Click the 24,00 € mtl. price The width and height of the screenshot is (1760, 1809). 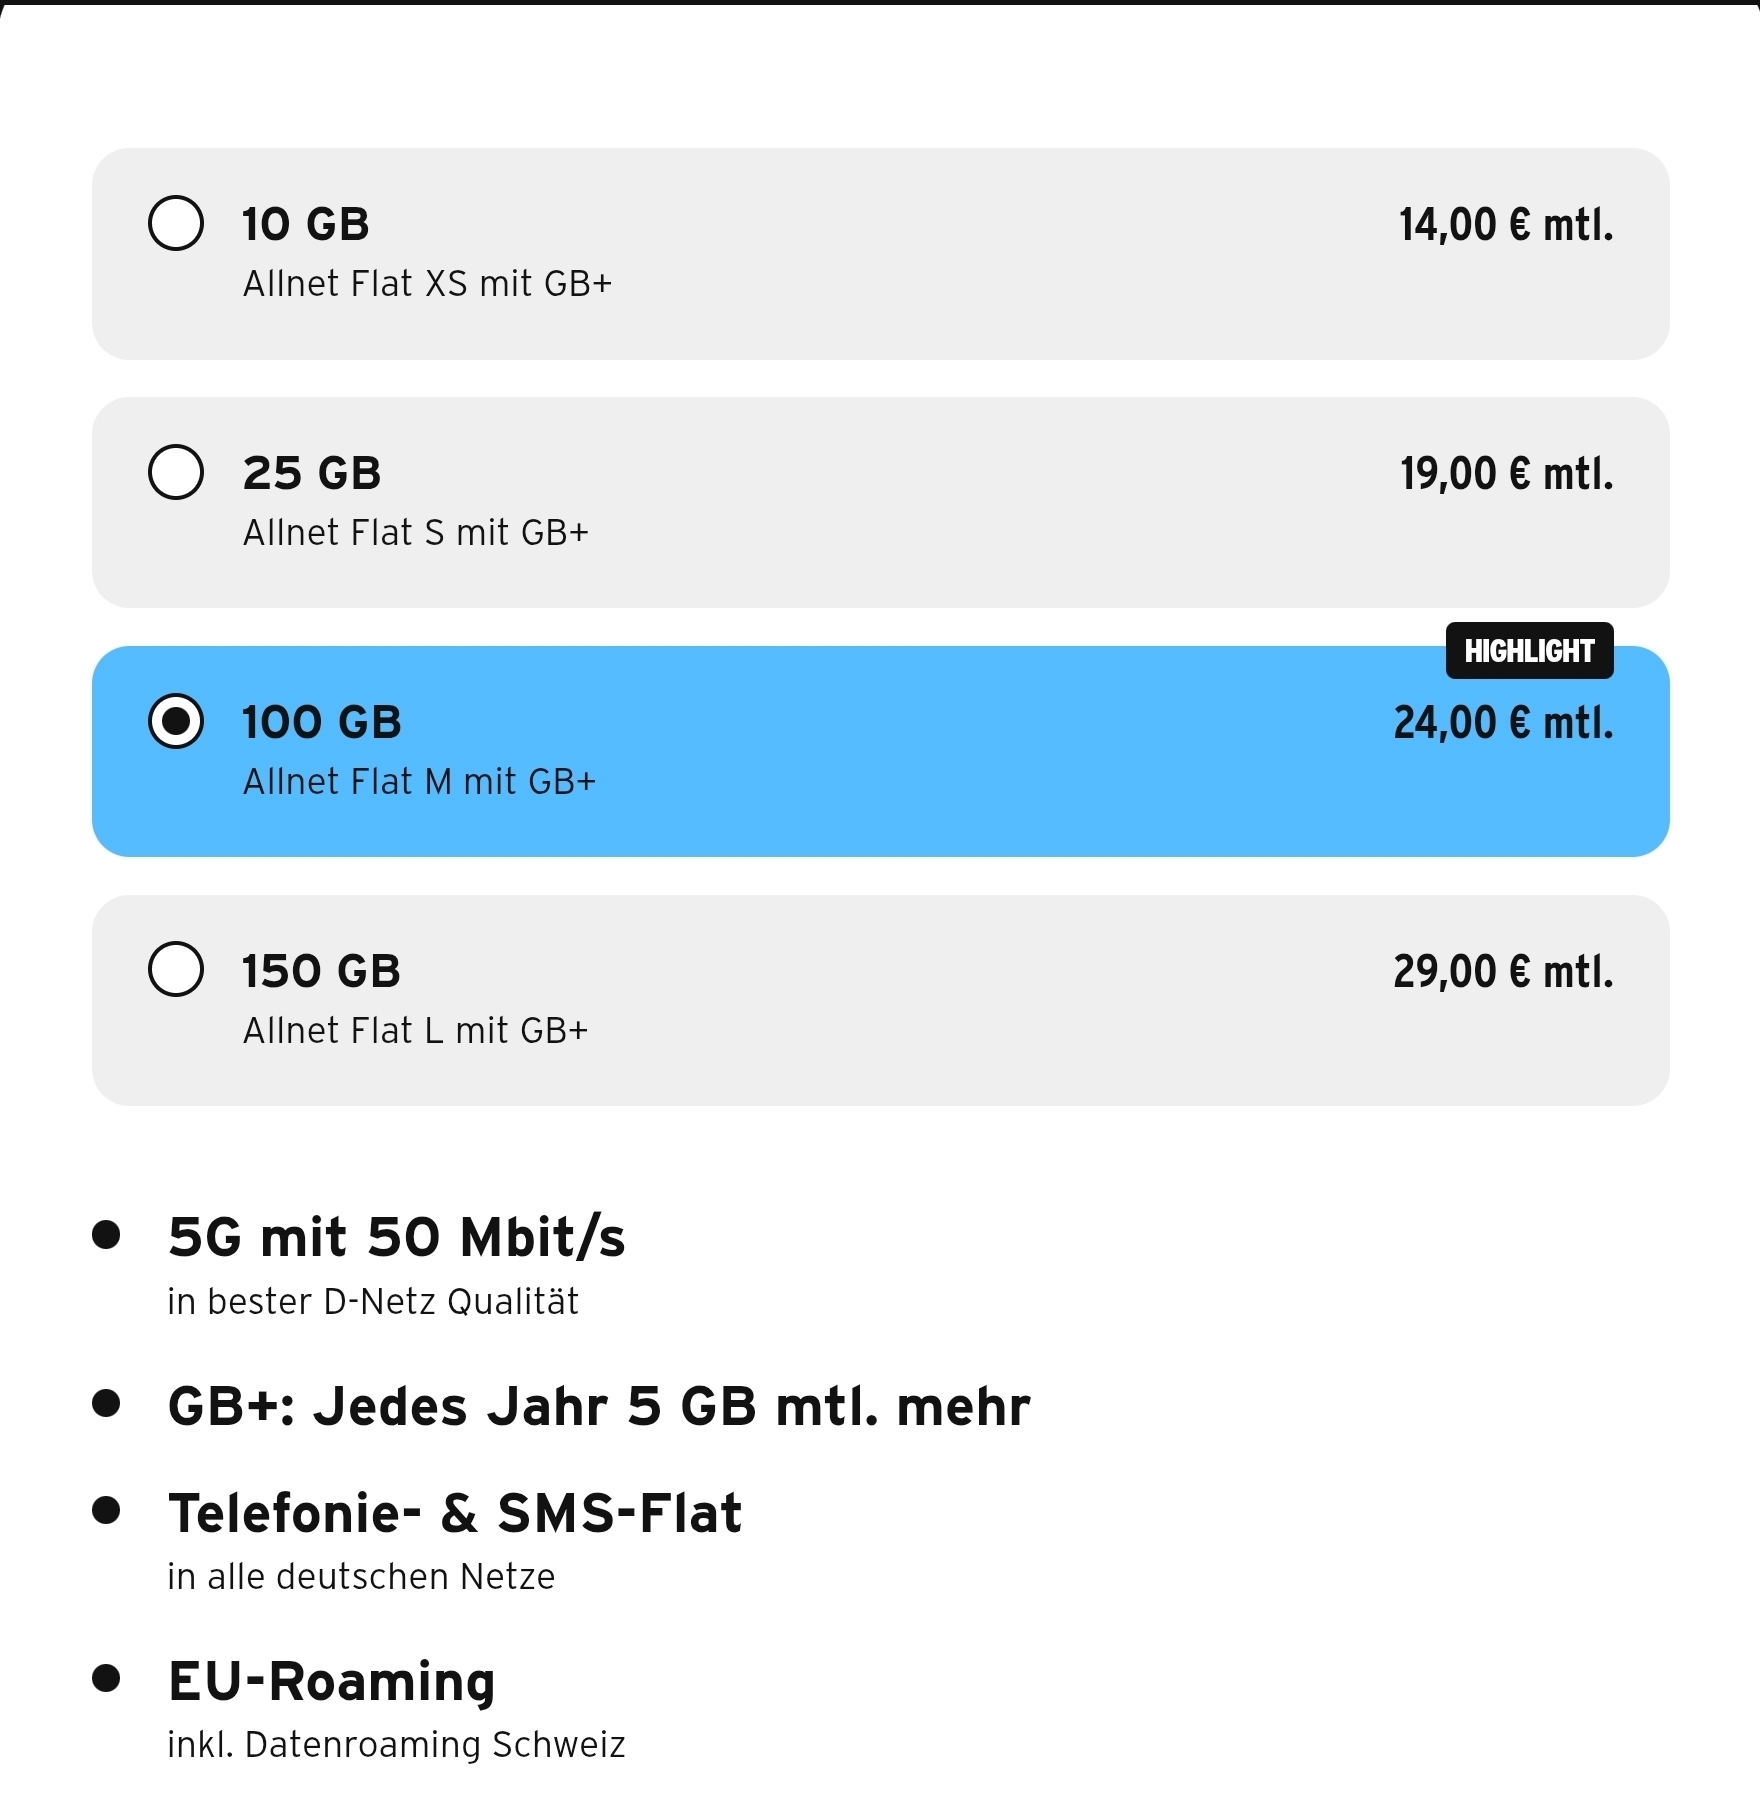click(x=1503, y=723)
